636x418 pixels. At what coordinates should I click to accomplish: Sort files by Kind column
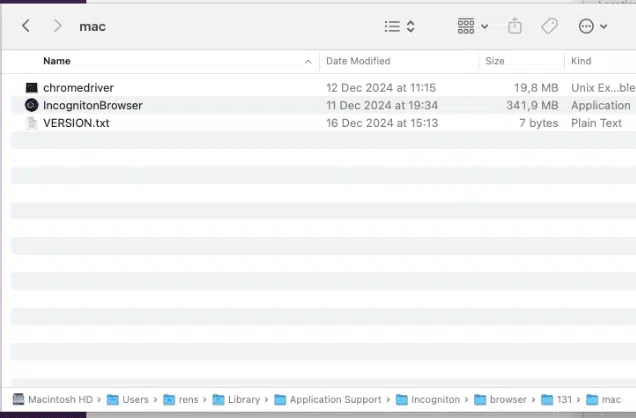click(x=581, y=61)
